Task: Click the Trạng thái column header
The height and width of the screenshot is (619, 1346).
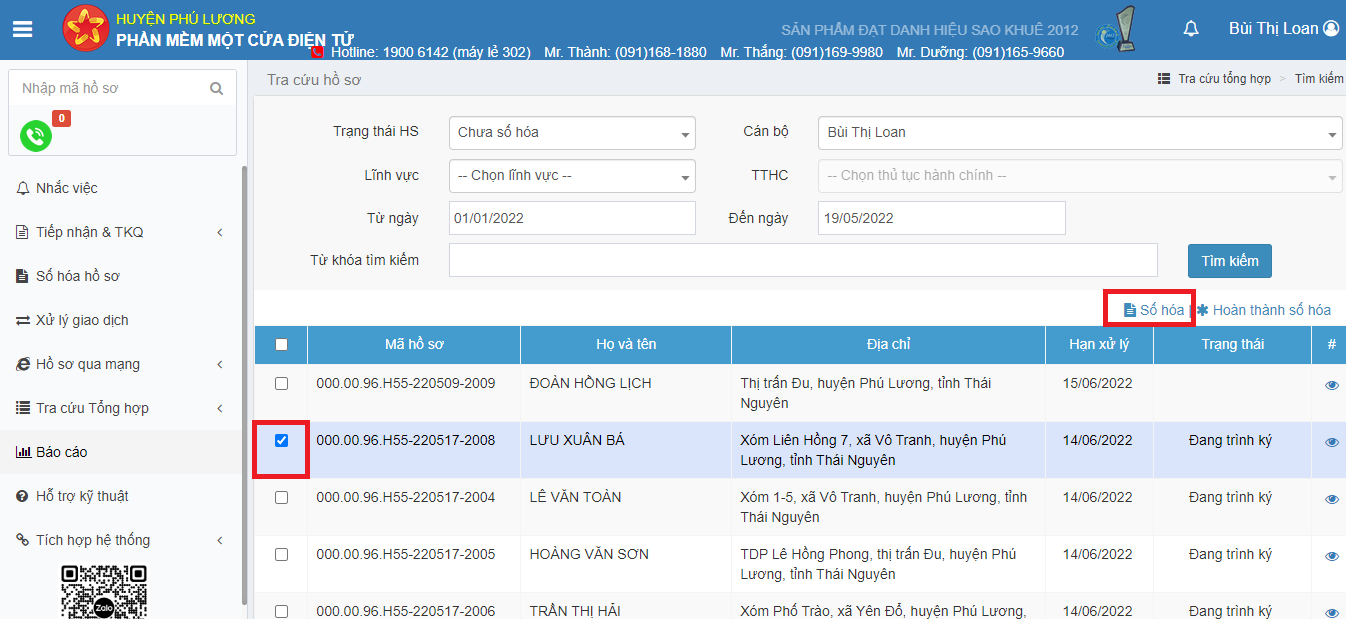Action: pyautogui.click(x=1232, y=344)
